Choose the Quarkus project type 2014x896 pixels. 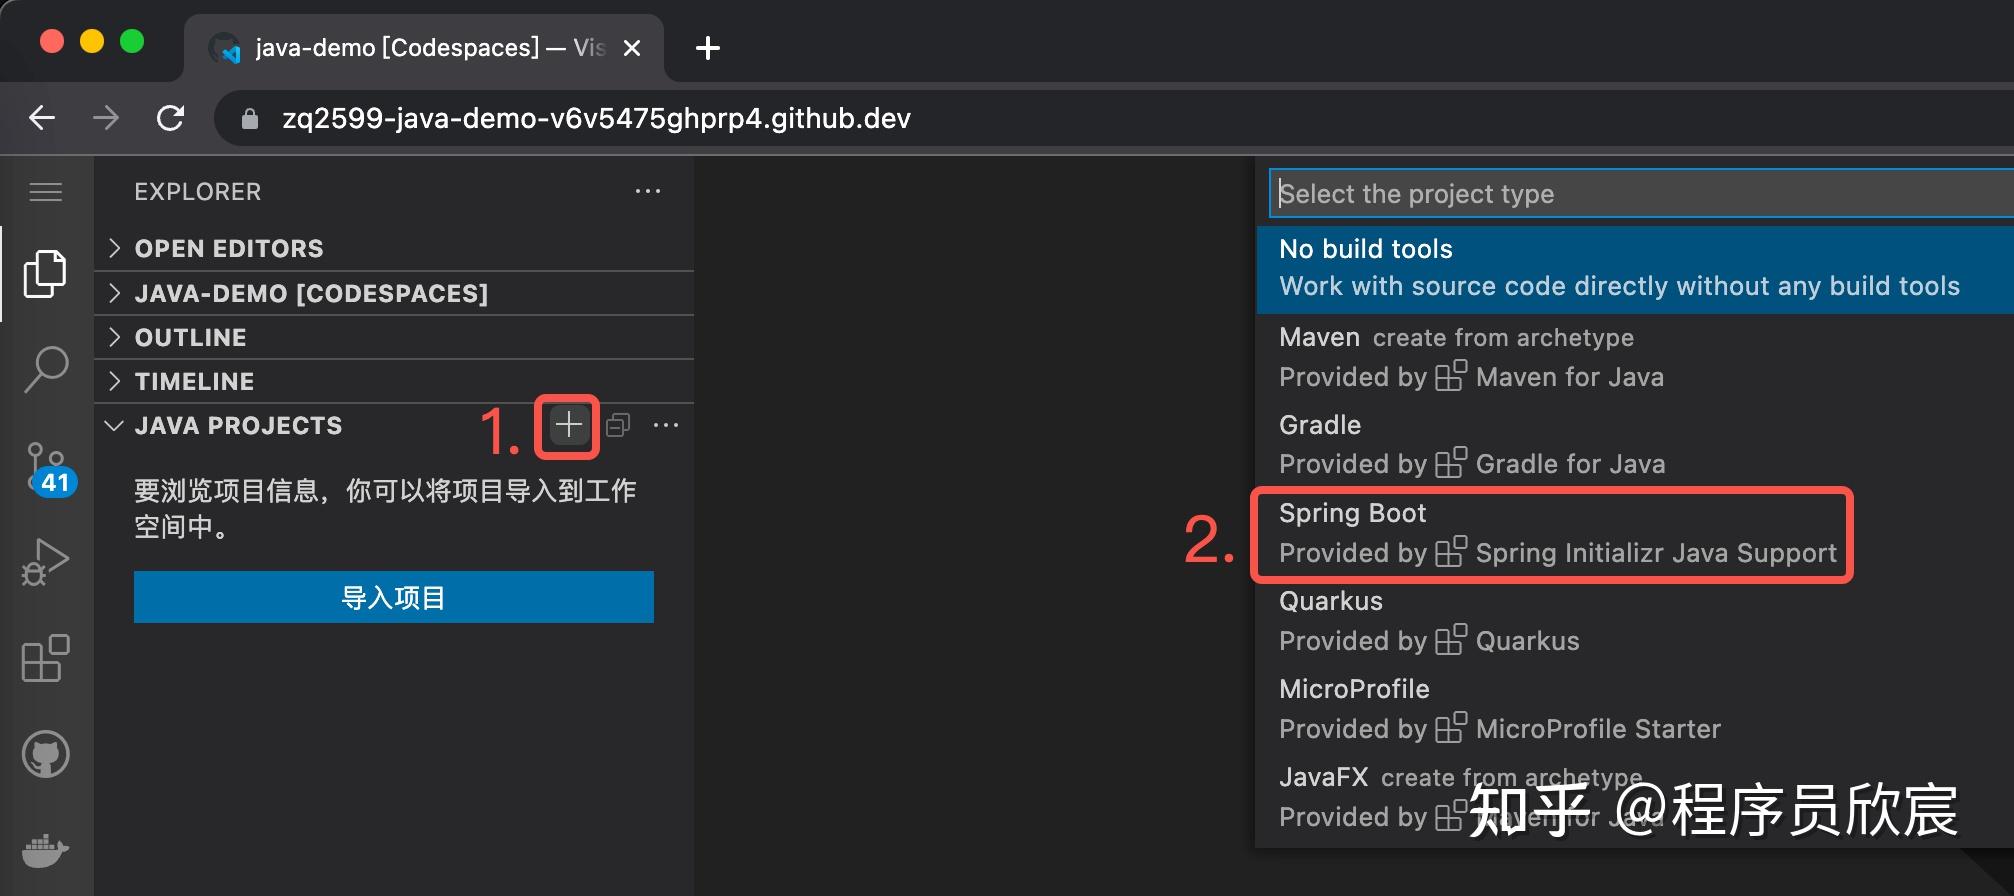[1634, 621]
